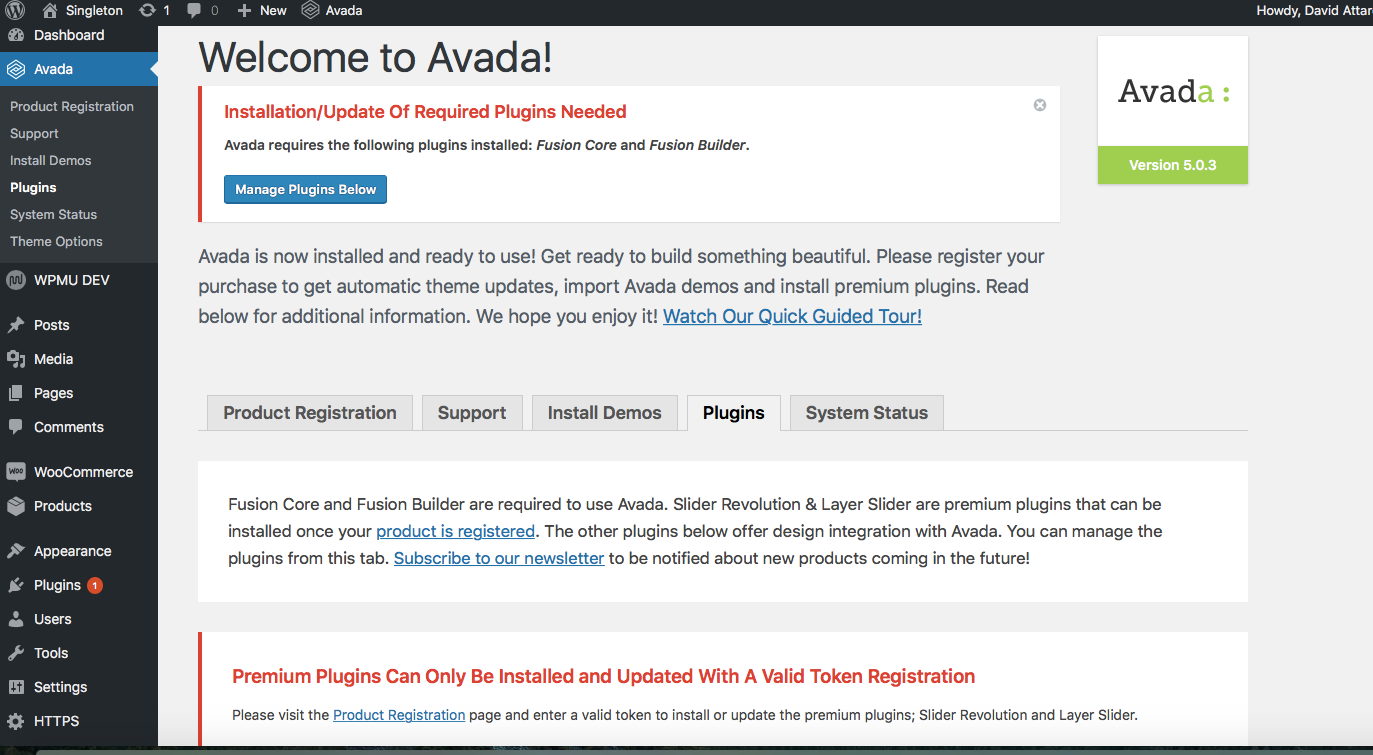
Task: Switch to the Install Demos tab
Action: point(604,412)
